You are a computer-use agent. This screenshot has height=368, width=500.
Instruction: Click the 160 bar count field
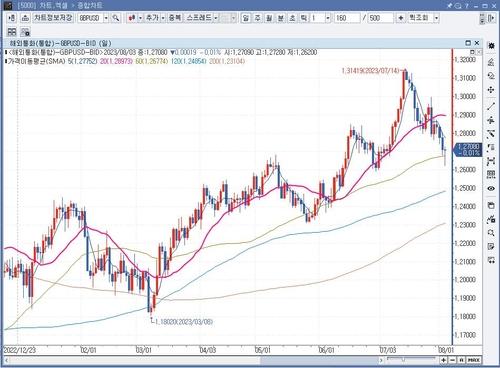point(347,18)
